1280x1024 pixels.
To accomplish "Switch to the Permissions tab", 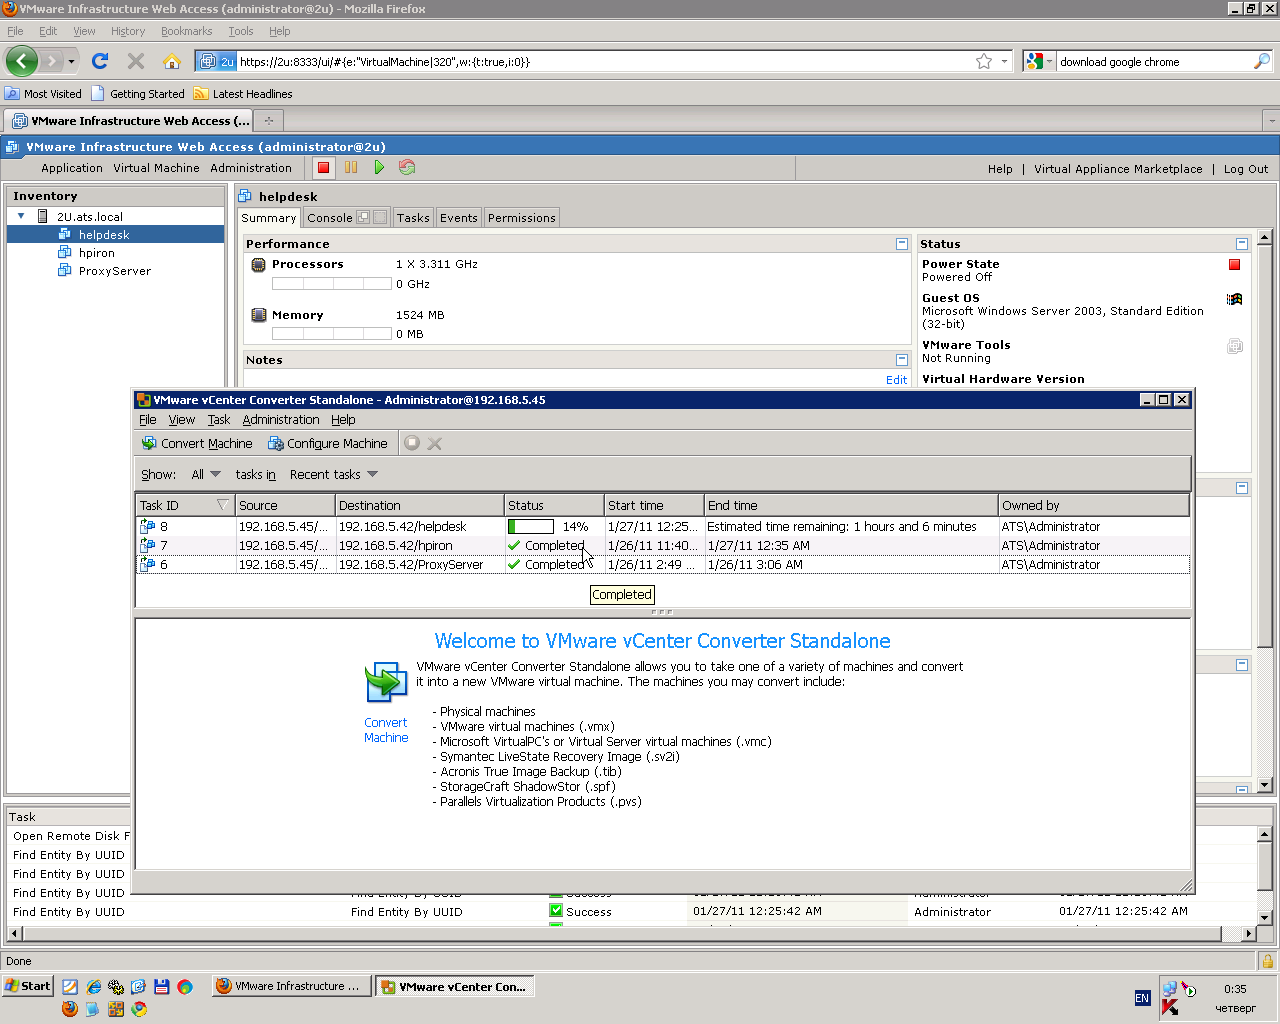I will click(521, 217).
